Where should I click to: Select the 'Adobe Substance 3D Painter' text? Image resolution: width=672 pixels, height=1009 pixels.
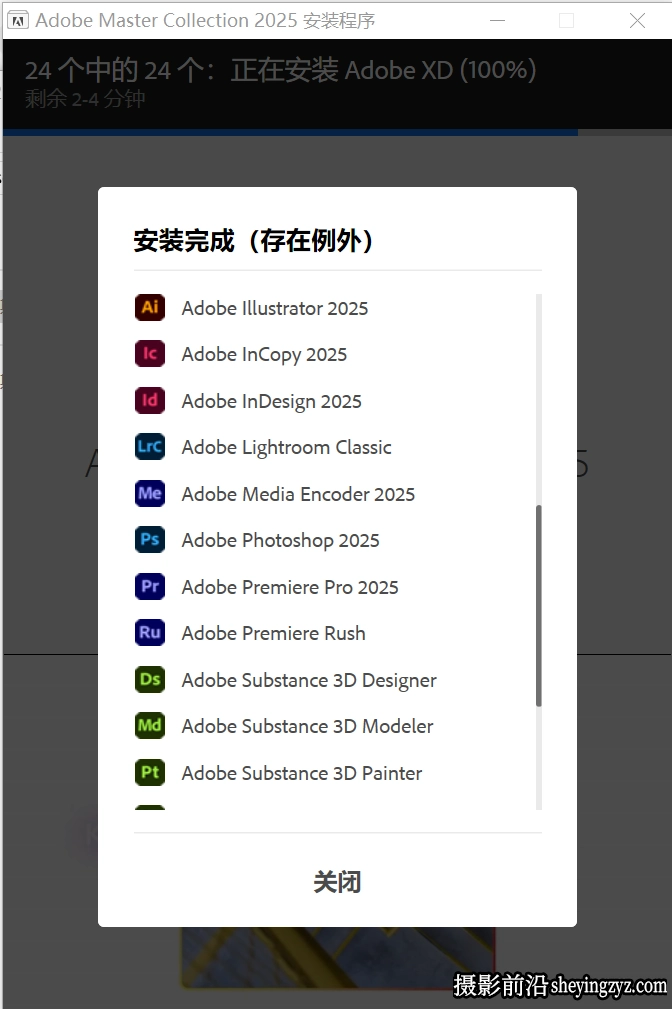click(302, 773)
